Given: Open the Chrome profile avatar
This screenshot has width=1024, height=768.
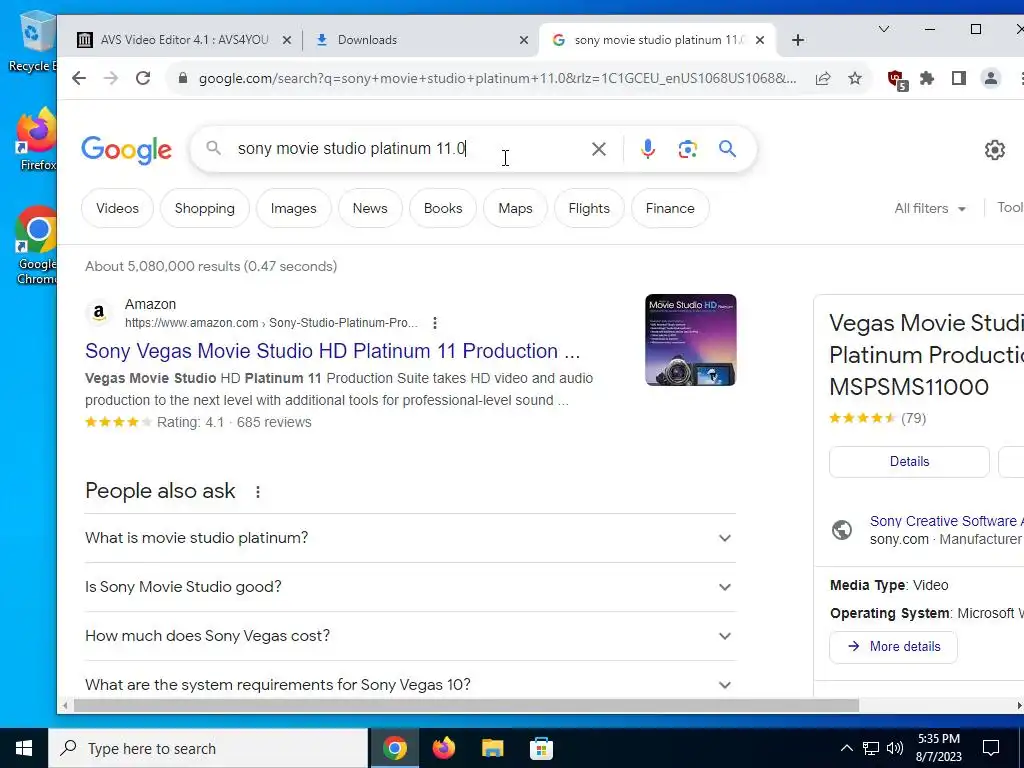Looking at the screenshot, I should point(991,78).
